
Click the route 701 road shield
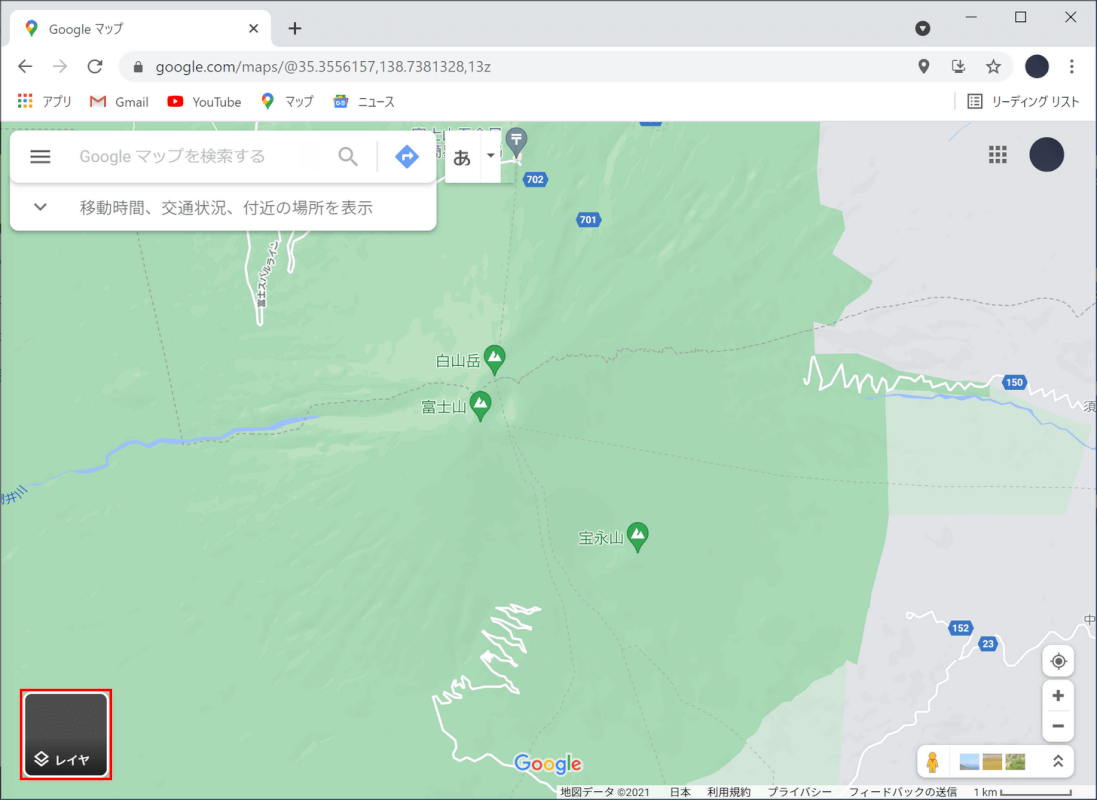(x=588, y=220)
